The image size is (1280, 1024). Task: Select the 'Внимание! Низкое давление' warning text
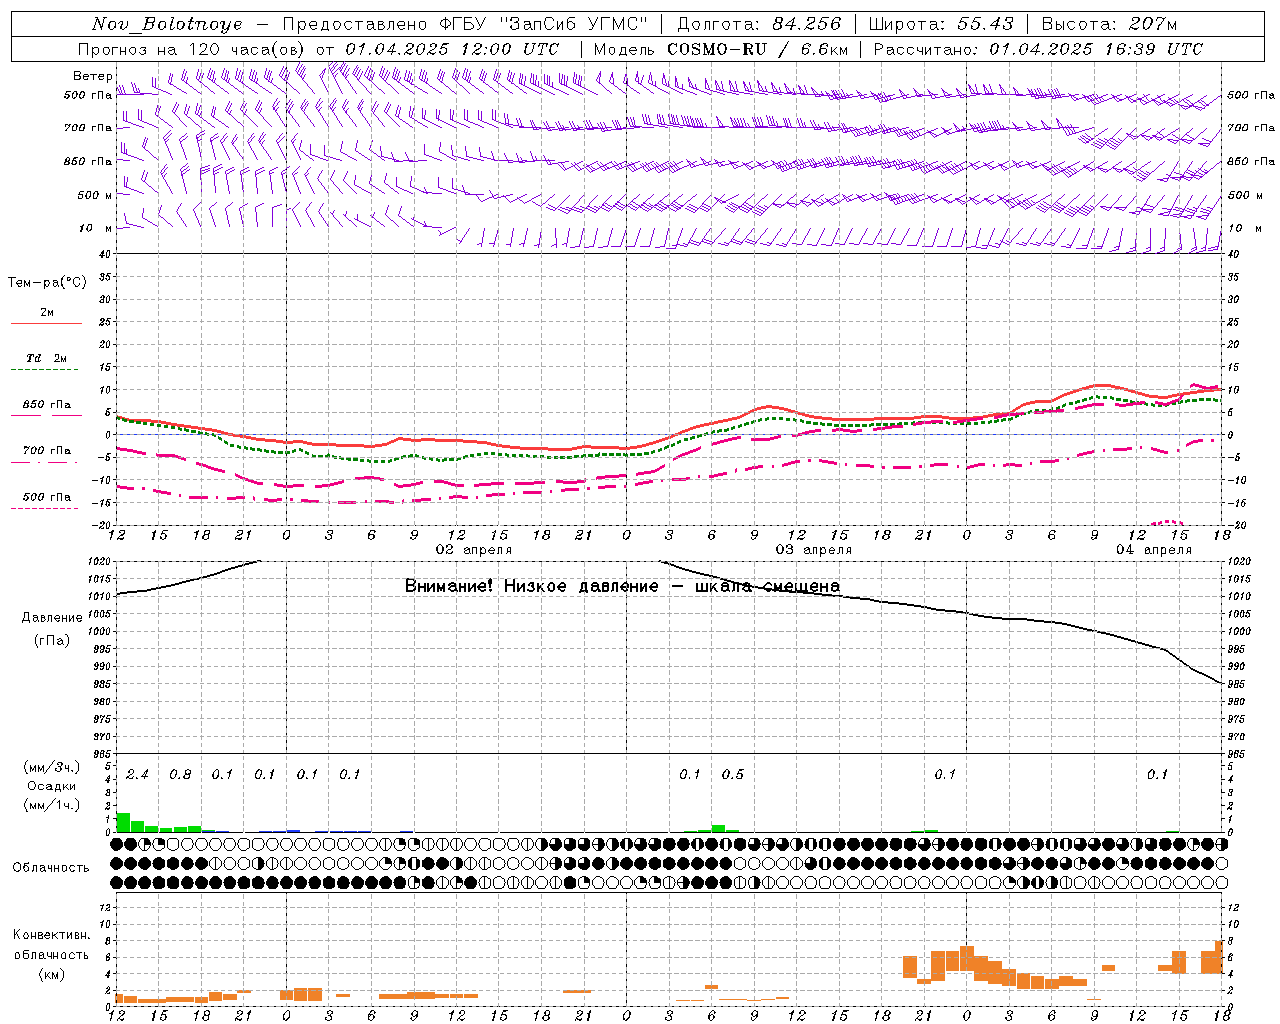click(531, 586)
